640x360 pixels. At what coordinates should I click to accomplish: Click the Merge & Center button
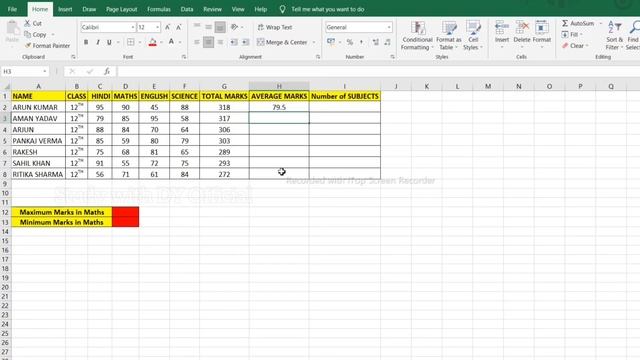click(x=282, y=42)
